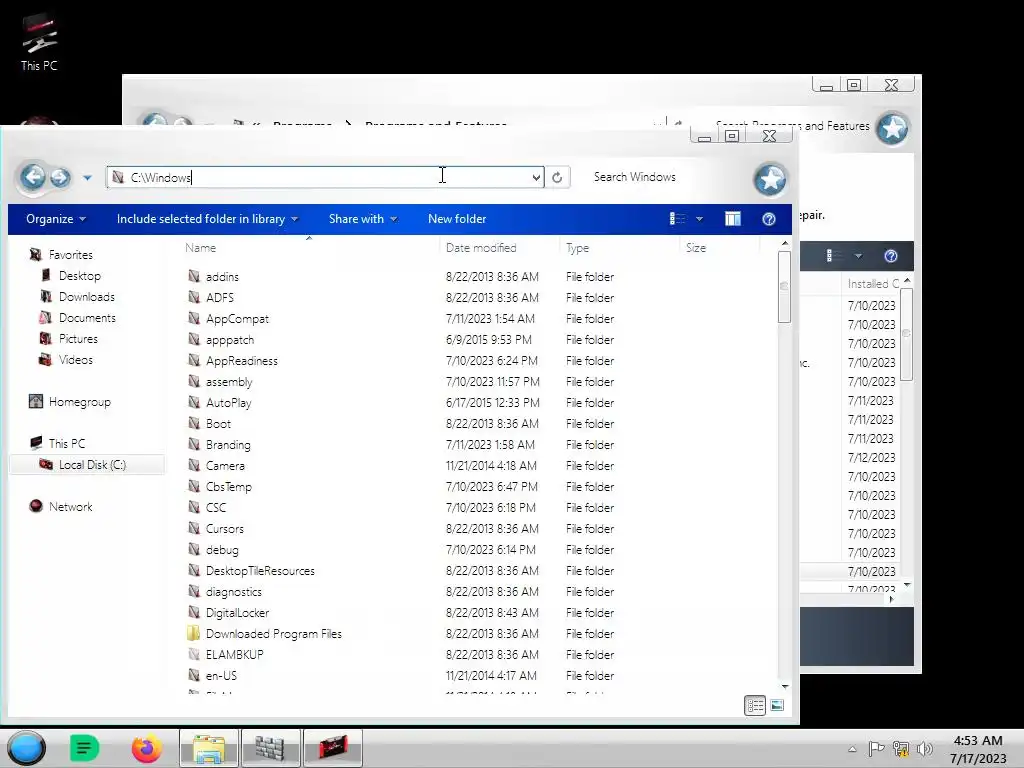1024x768 pixels.
Task: Open Documents in the navigation pane
Action: (x=87, y=317)
